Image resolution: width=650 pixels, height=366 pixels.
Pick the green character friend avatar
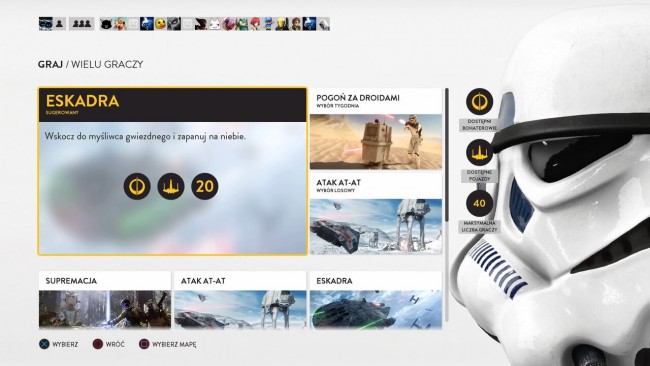pos(242,24)
